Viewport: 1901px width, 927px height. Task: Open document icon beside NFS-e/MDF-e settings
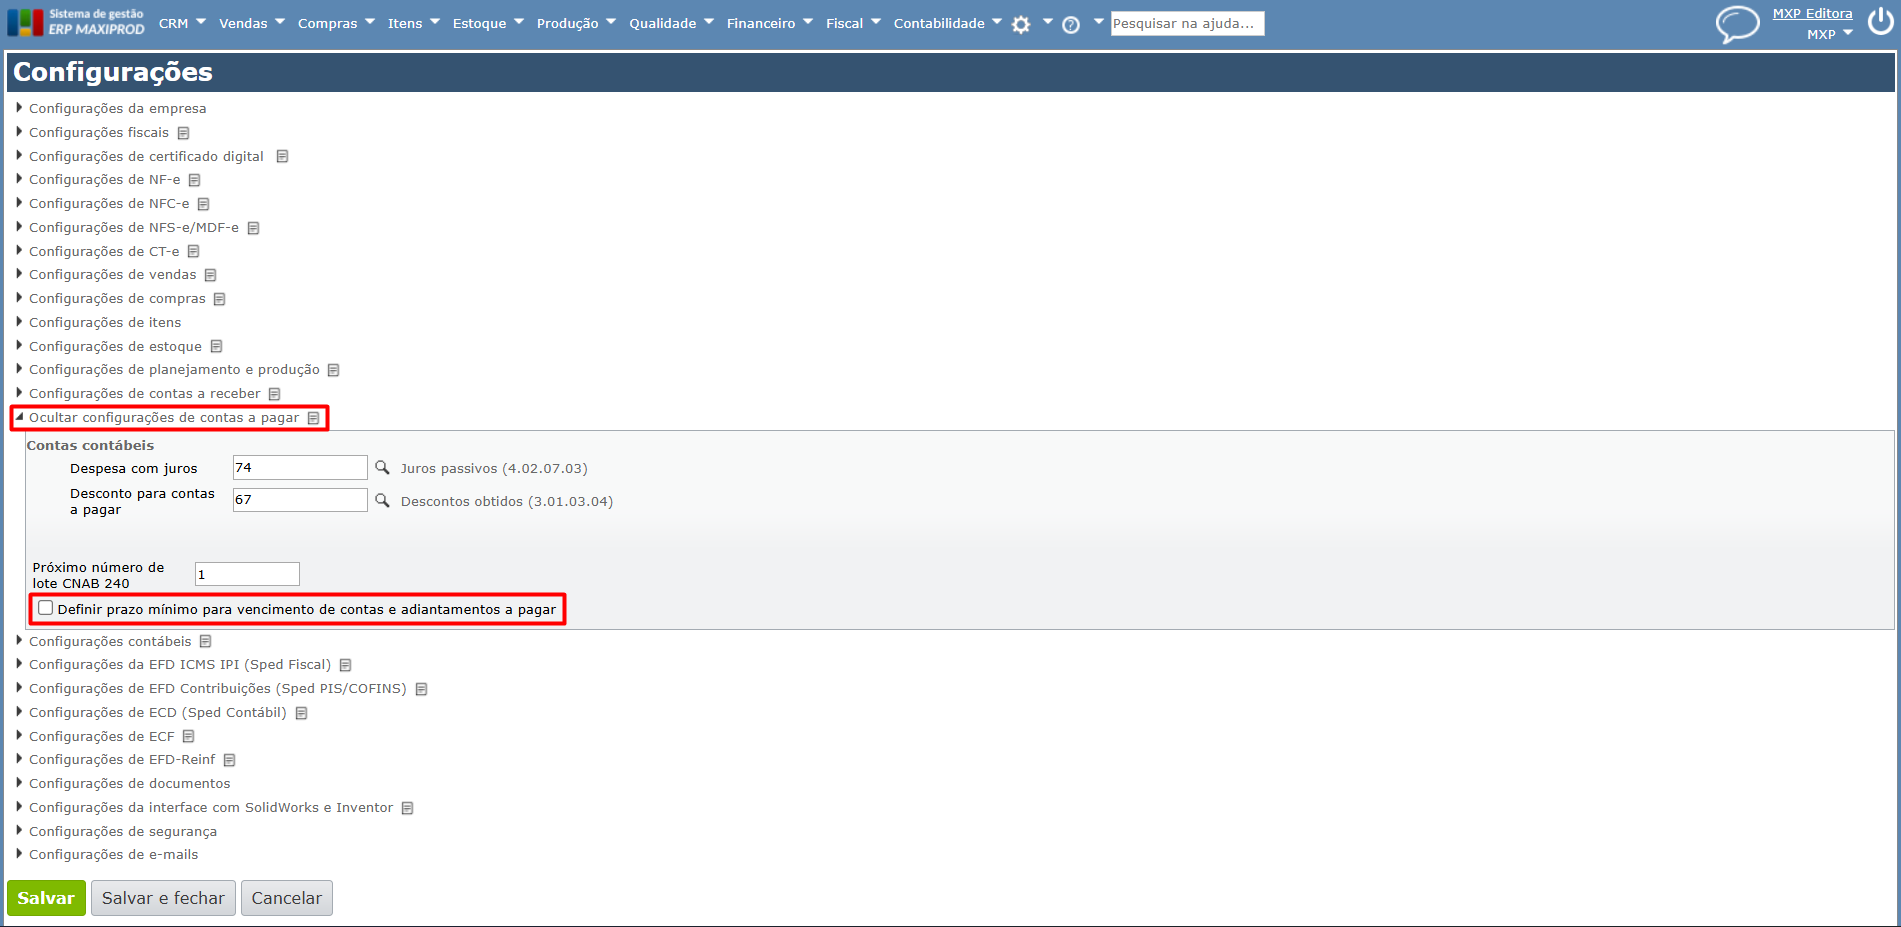point(253,228)
